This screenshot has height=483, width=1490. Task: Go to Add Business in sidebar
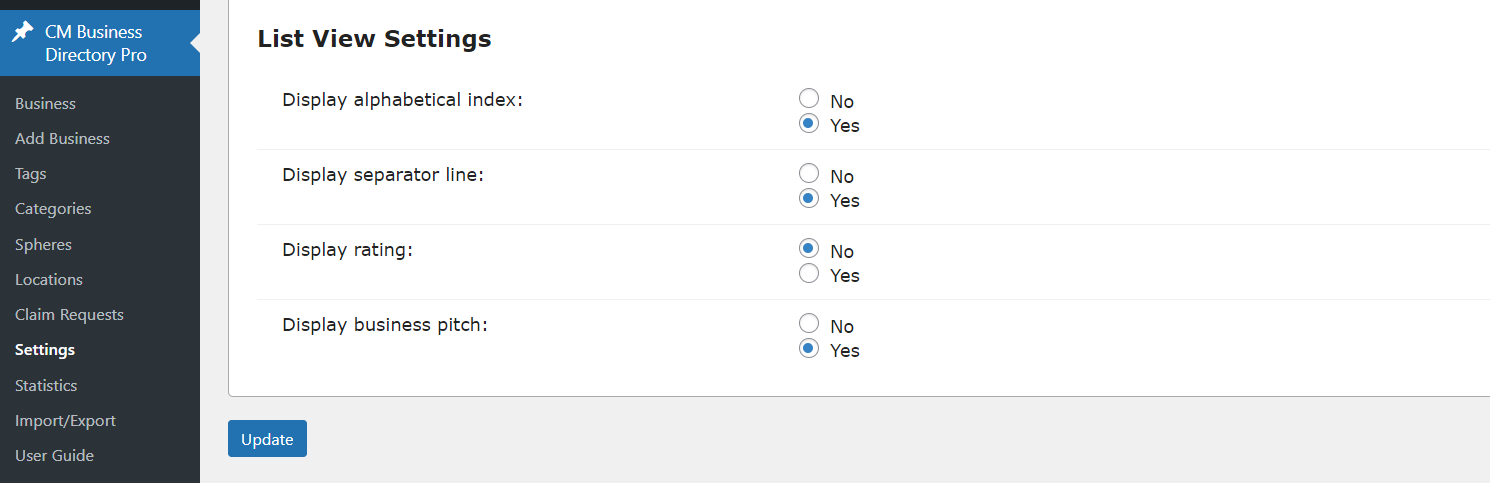tap(62, 139)
